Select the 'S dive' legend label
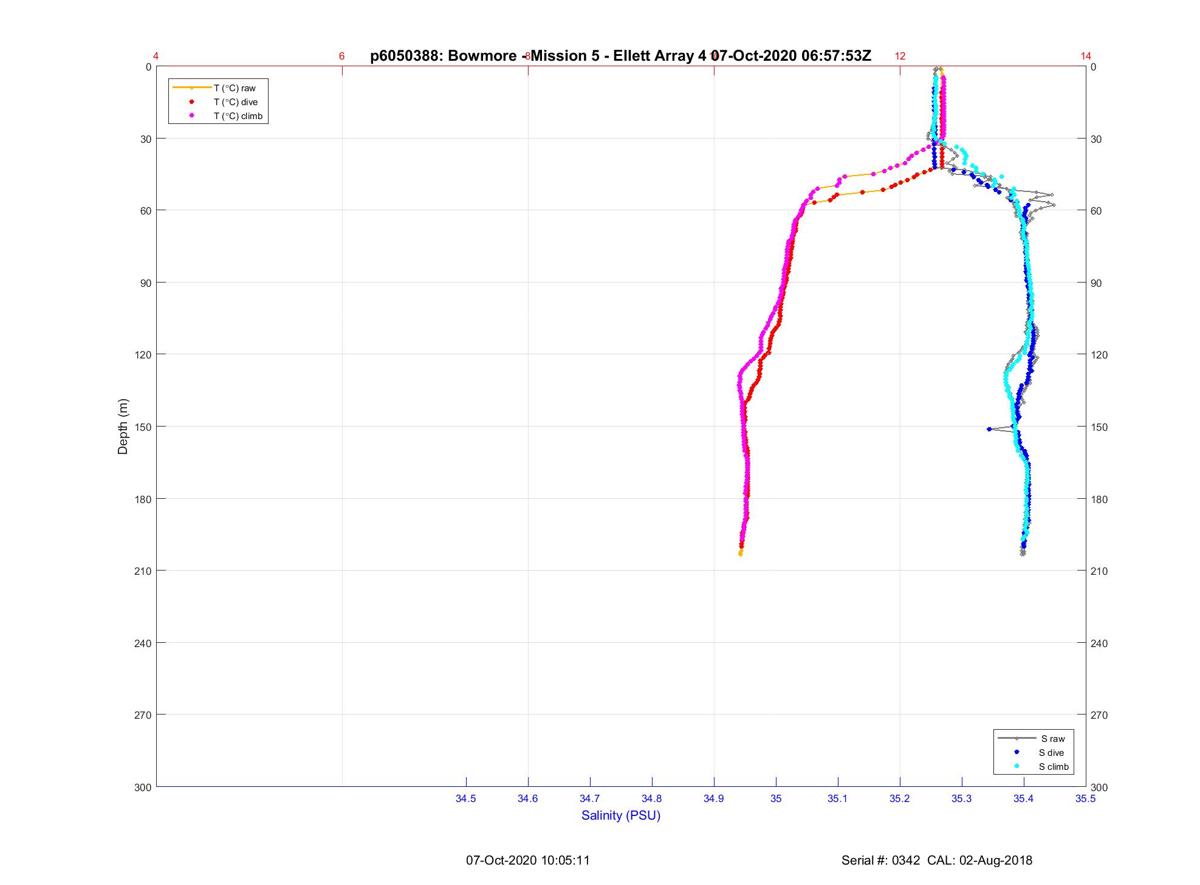The height and width of the screenshot is (885, 1200). tap(1052, 752)
